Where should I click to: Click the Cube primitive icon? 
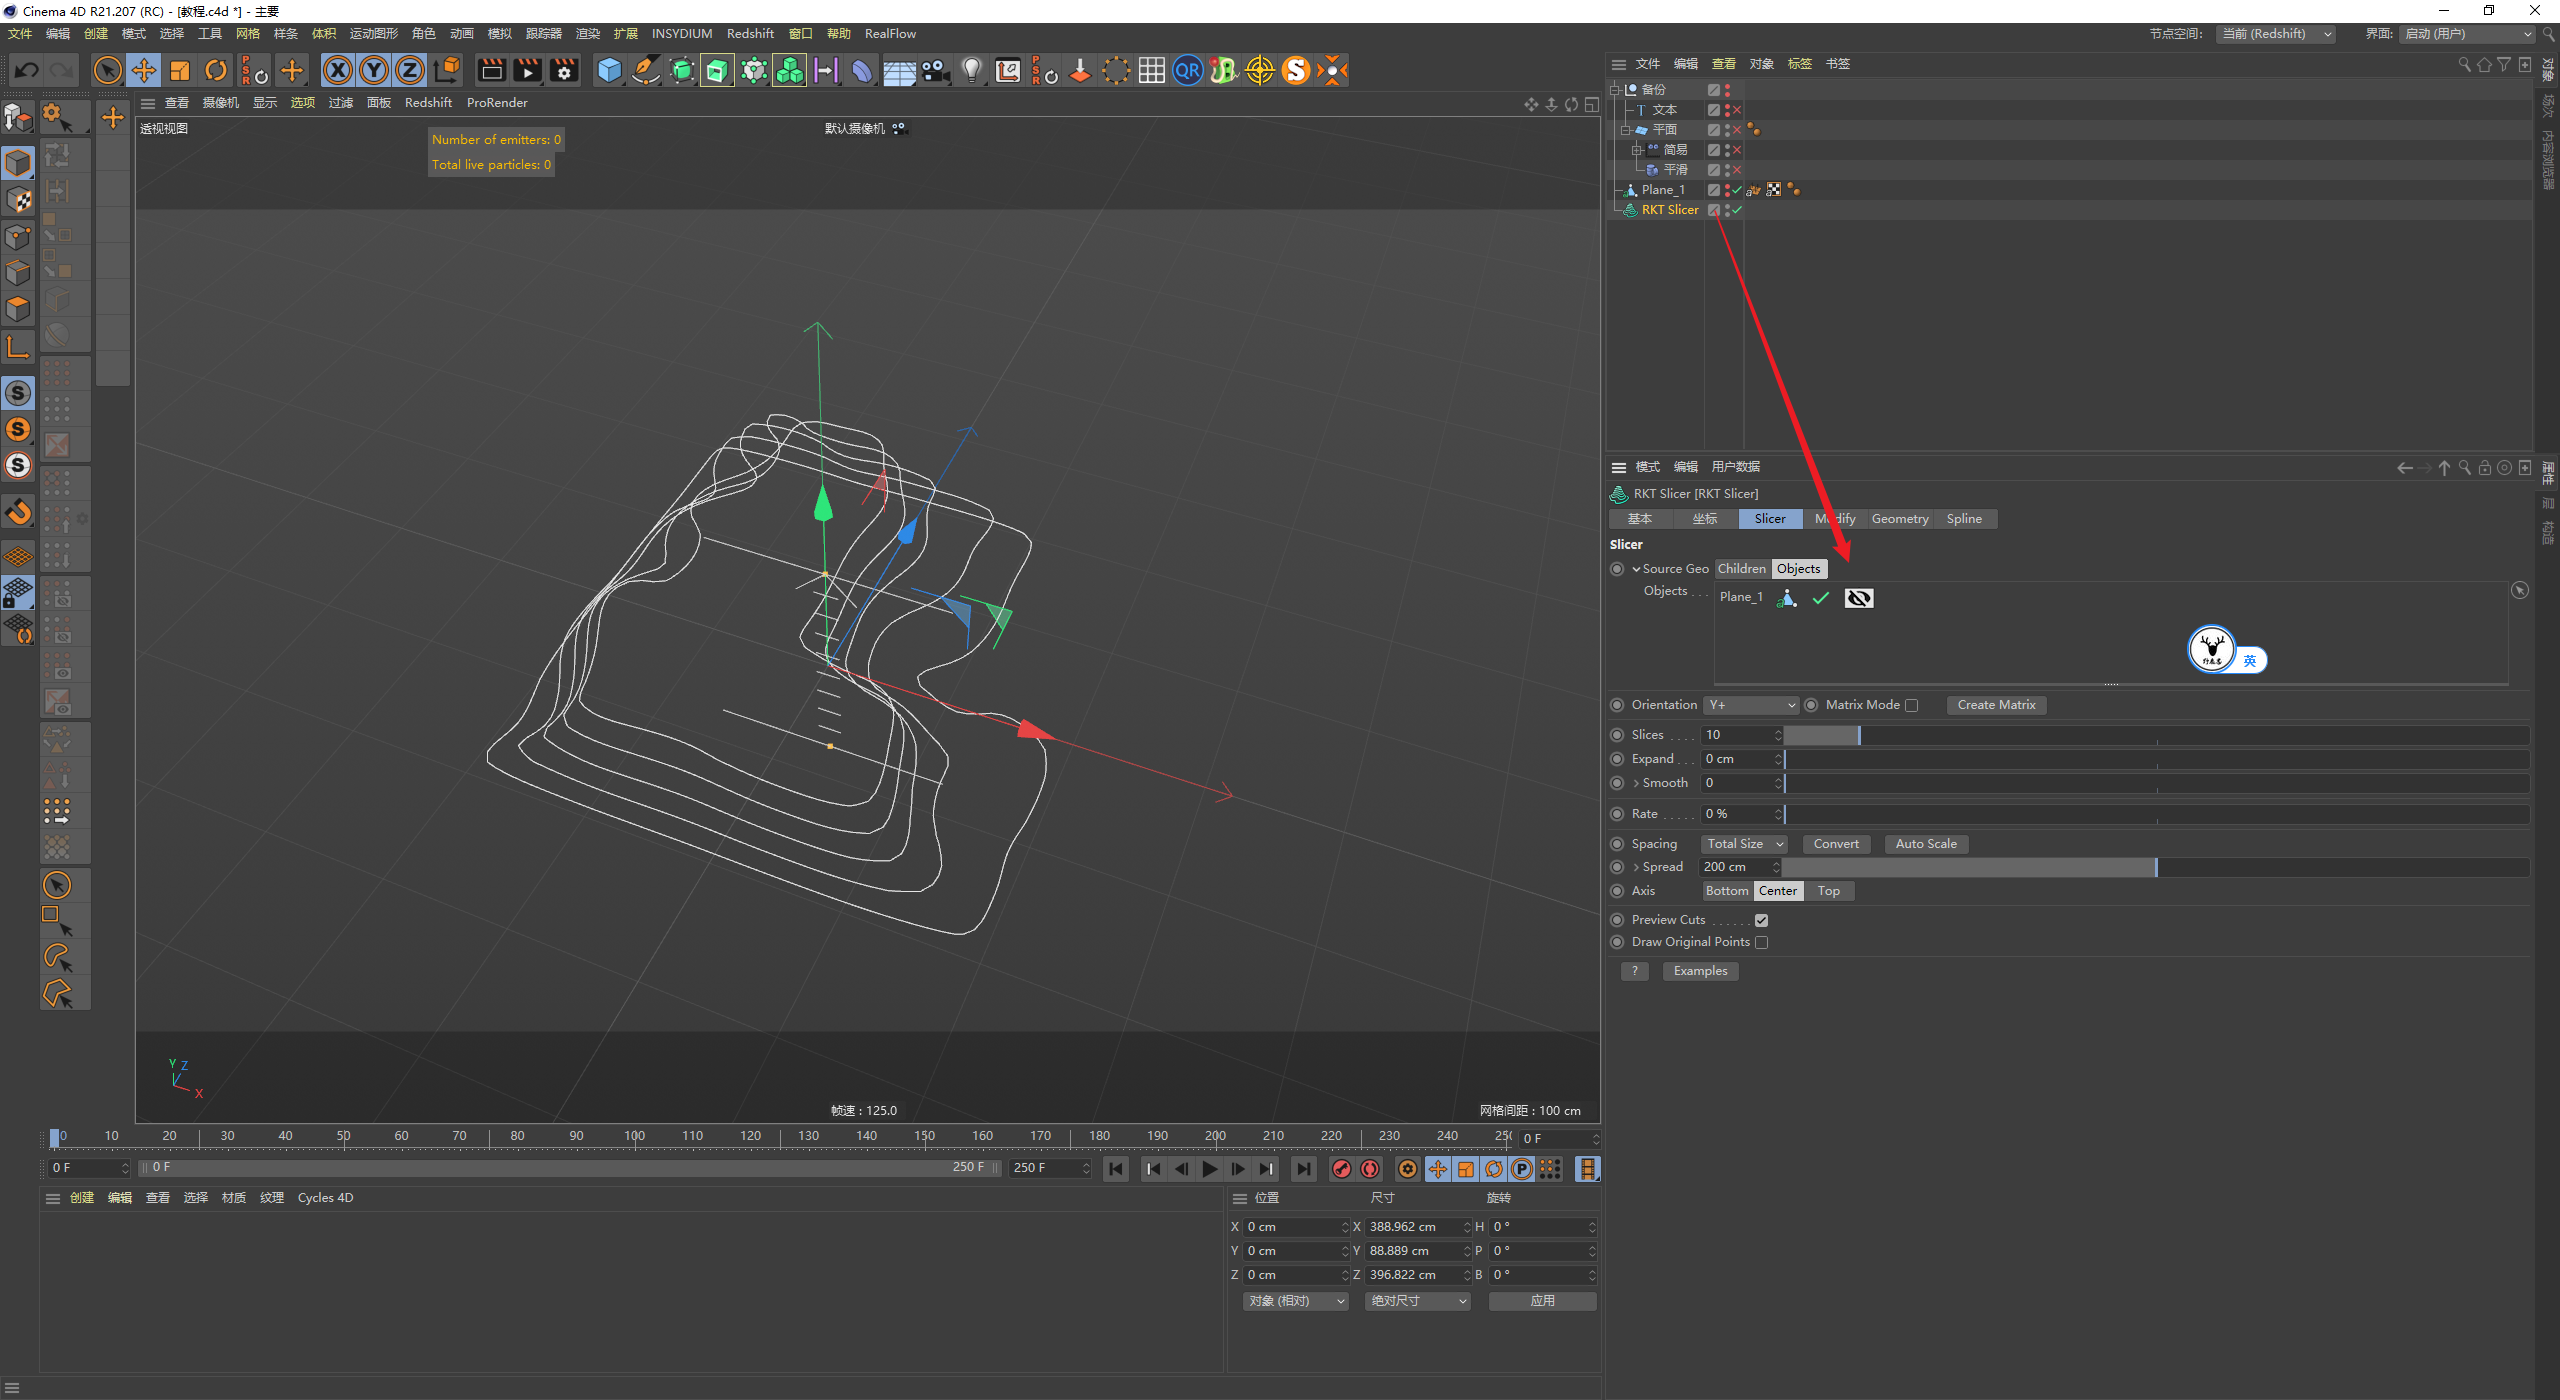pyautogui.click(x=609, y=70)
